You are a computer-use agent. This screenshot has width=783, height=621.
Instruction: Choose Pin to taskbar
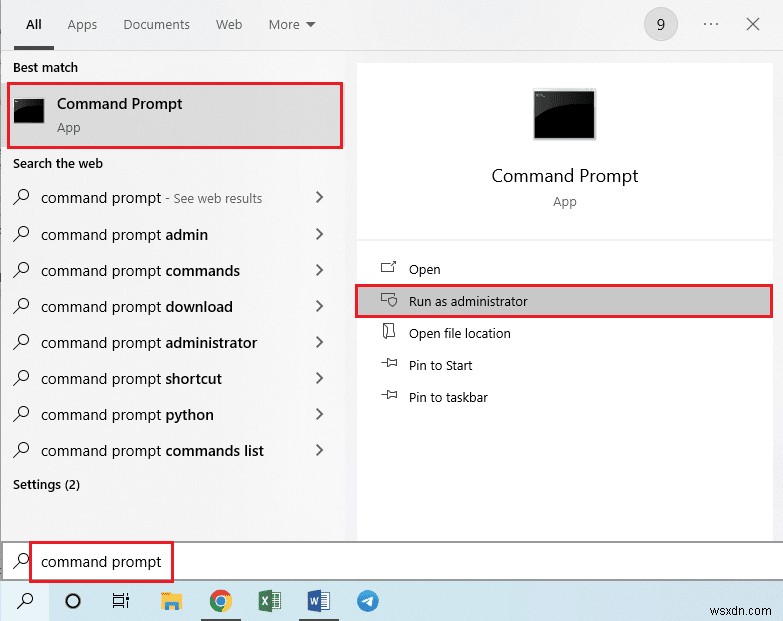(564, 397)
